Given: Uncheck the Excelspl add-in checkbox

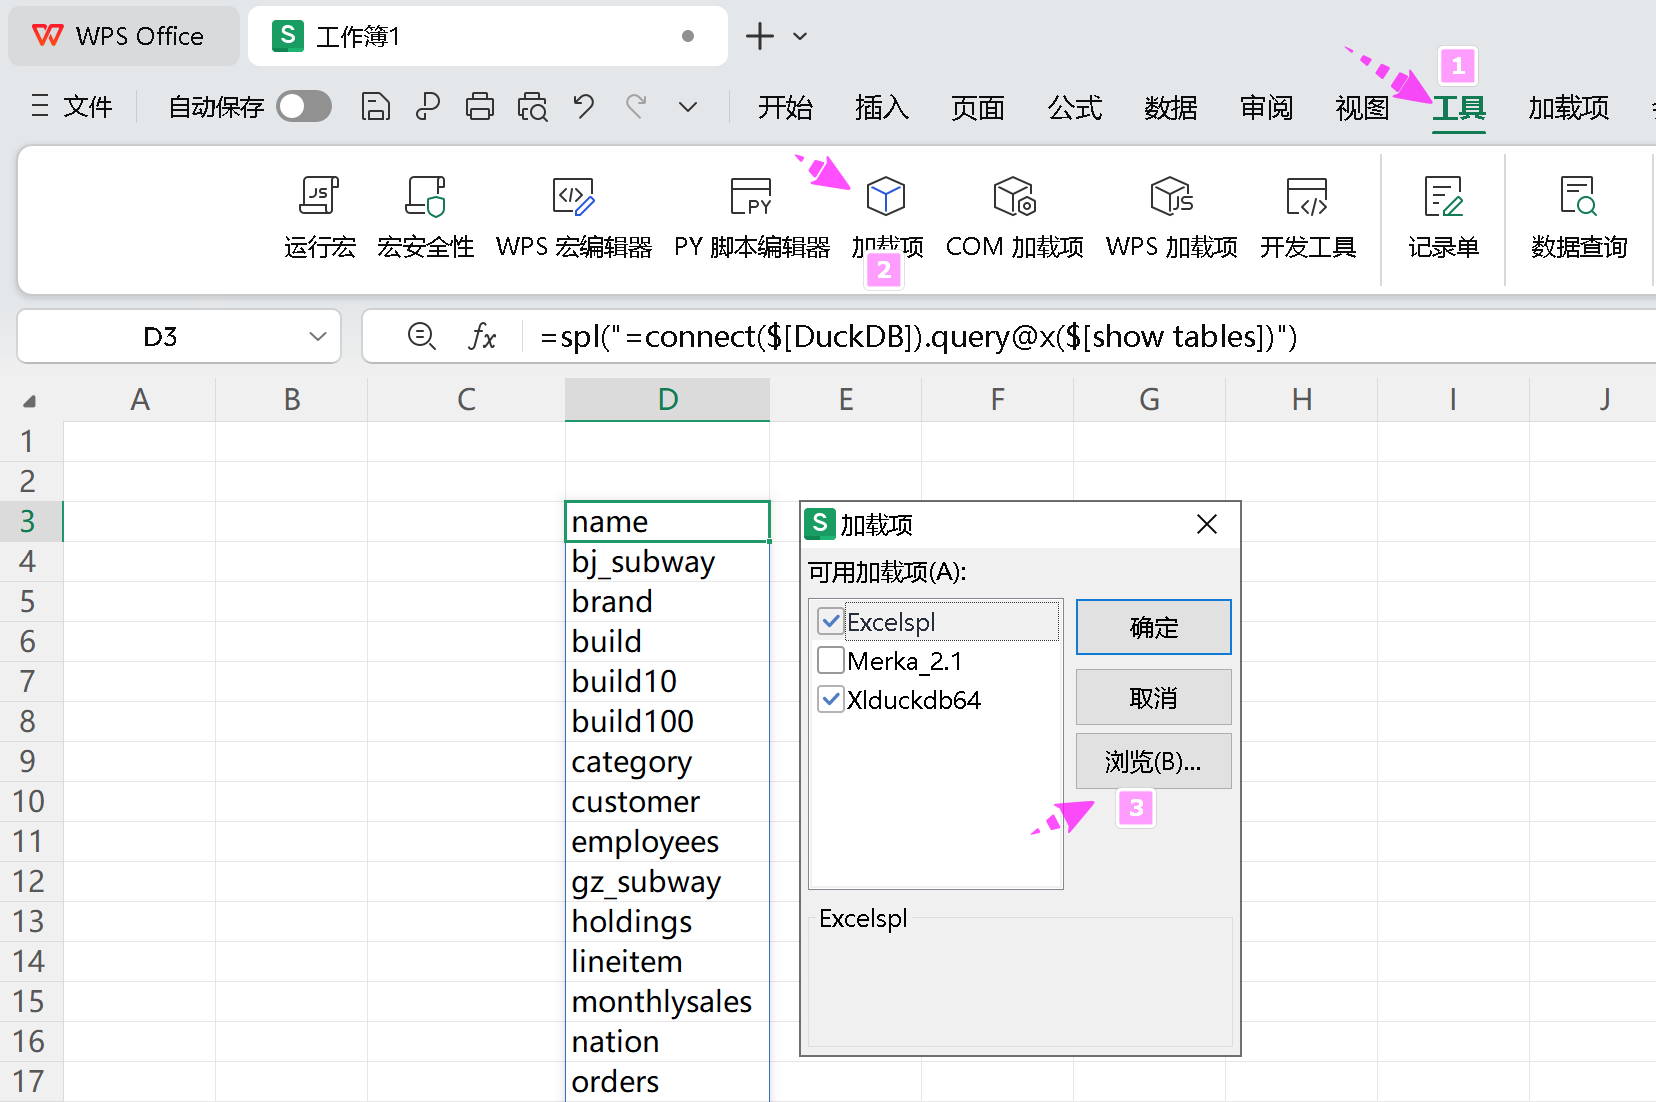Looking at the screenshot, I should [831, 621].
